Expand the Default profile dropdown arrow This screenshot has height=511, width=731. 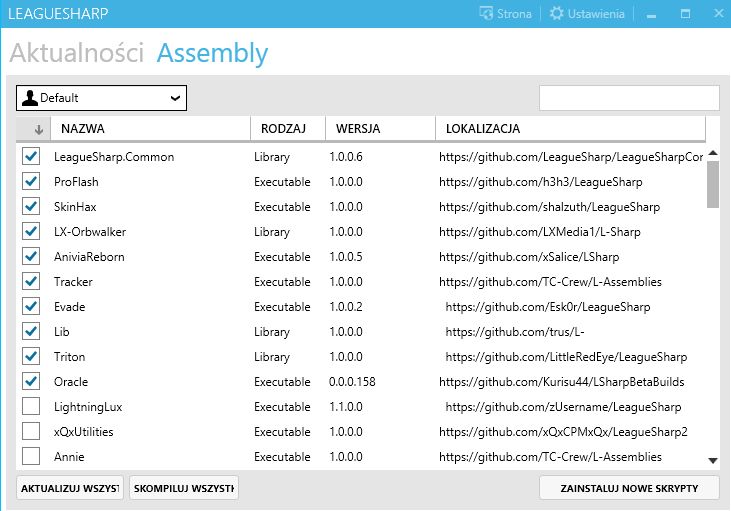[175, 98]
